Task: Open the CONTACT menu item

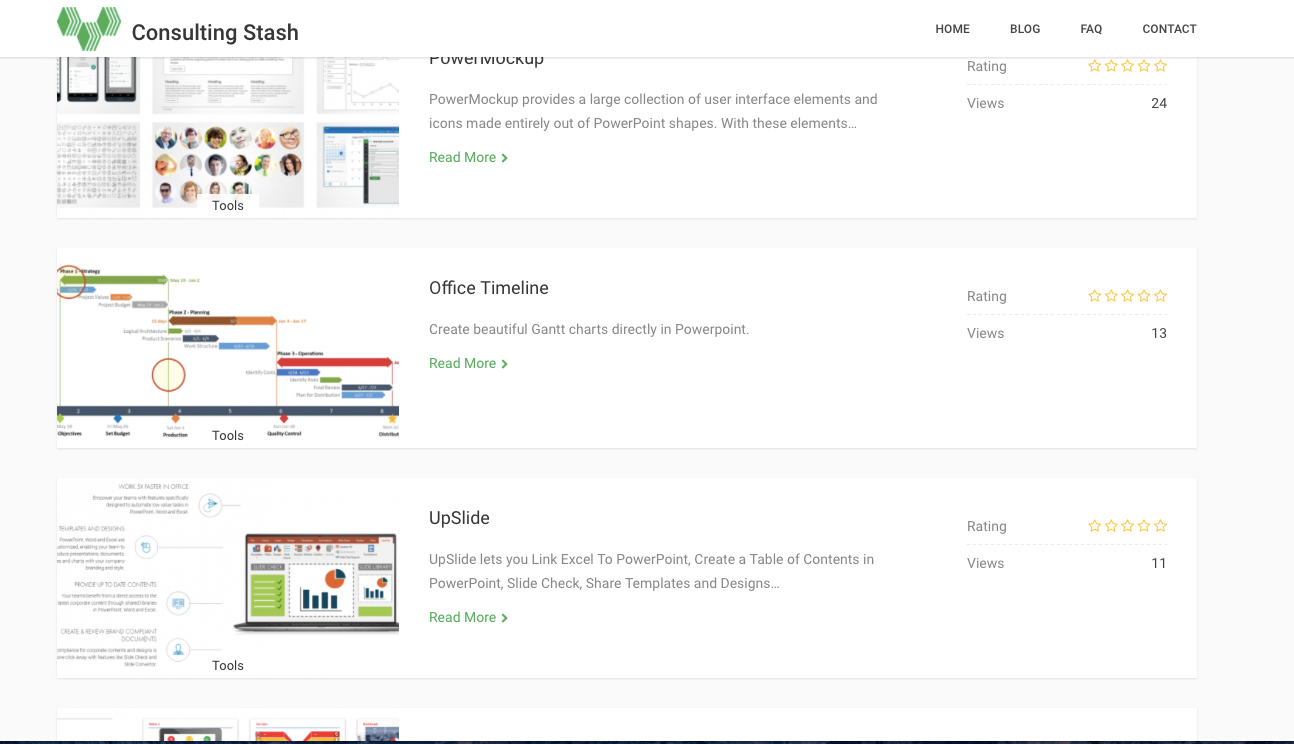Action: pyautogui.click(x=1169, y=29)
